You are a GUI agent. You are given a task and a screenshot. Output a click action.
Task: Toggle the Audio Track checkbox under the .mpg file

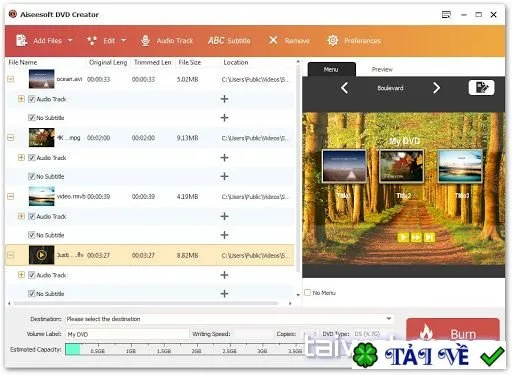tap(32, 158)
